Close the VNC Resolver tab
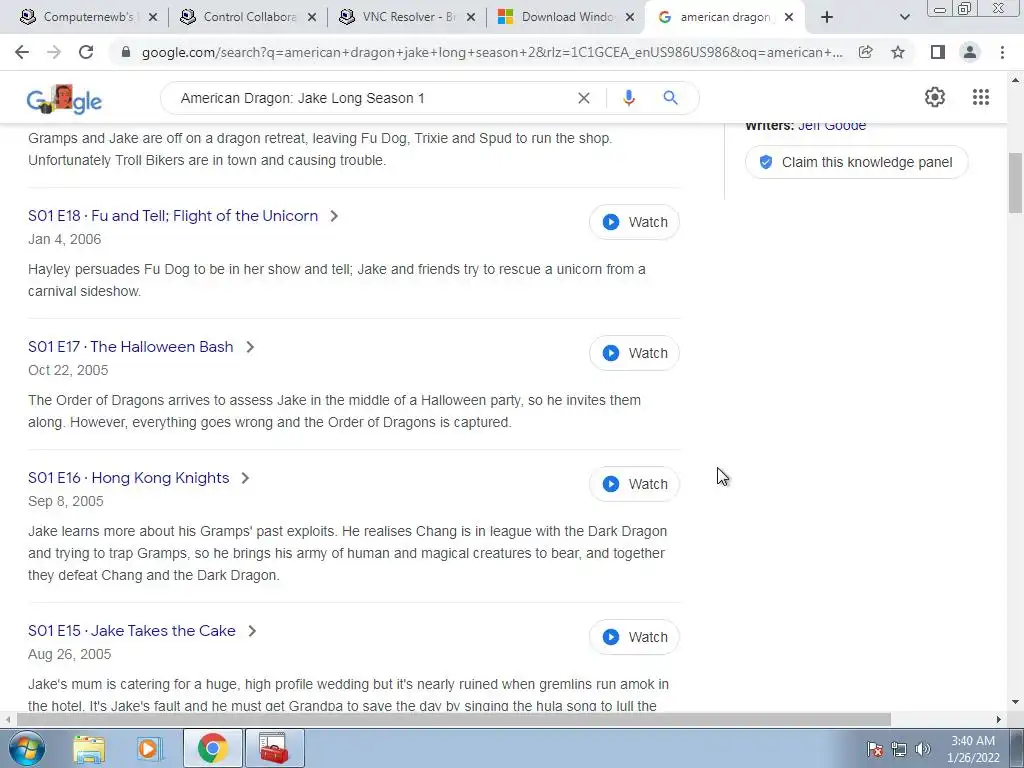This screenshot has width=1024, height=768. pyautogui.click(x=471, y=17)
